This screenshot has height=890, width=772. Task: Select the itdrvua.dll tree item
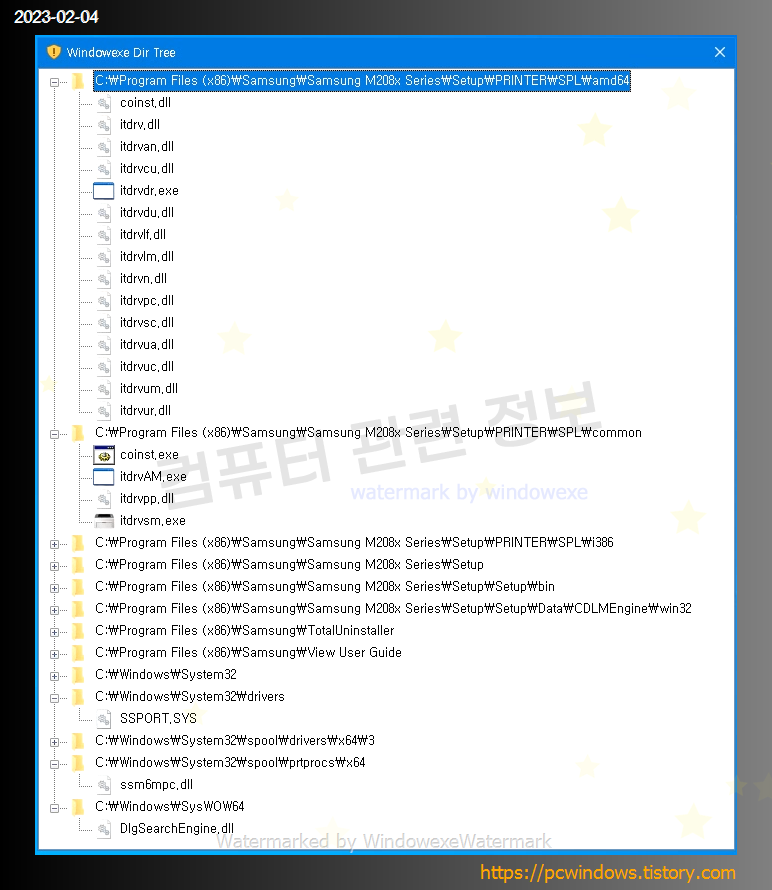146,345
